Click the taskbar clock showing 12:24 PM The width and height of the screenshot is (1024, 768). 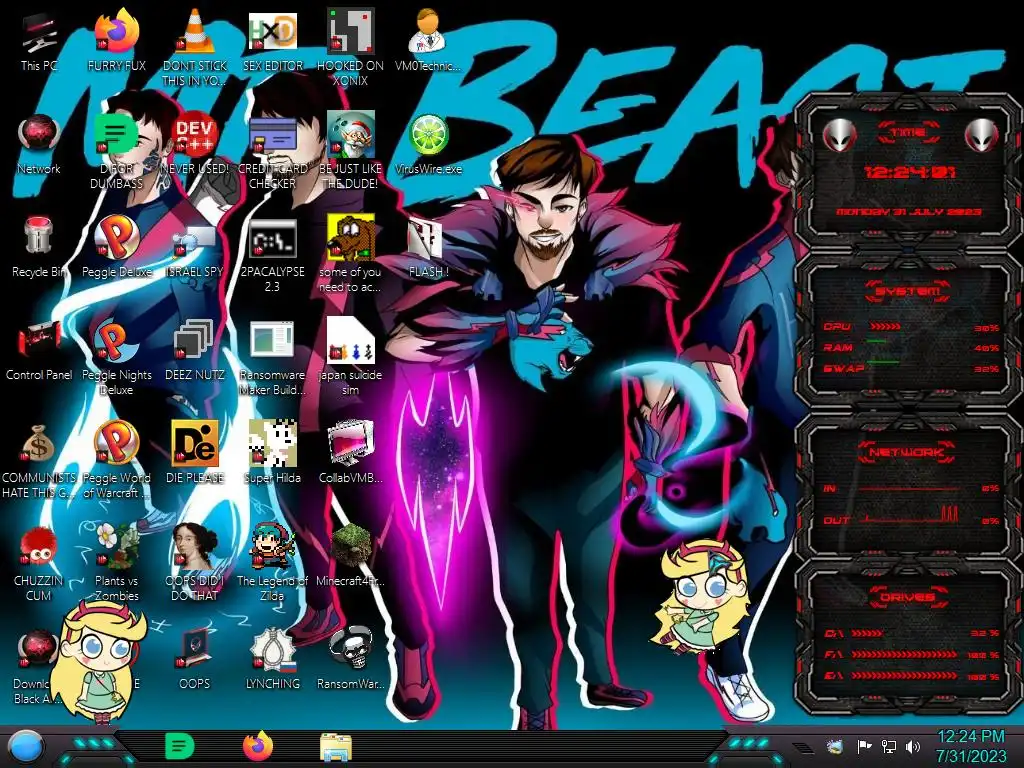(x=971, y=746)
